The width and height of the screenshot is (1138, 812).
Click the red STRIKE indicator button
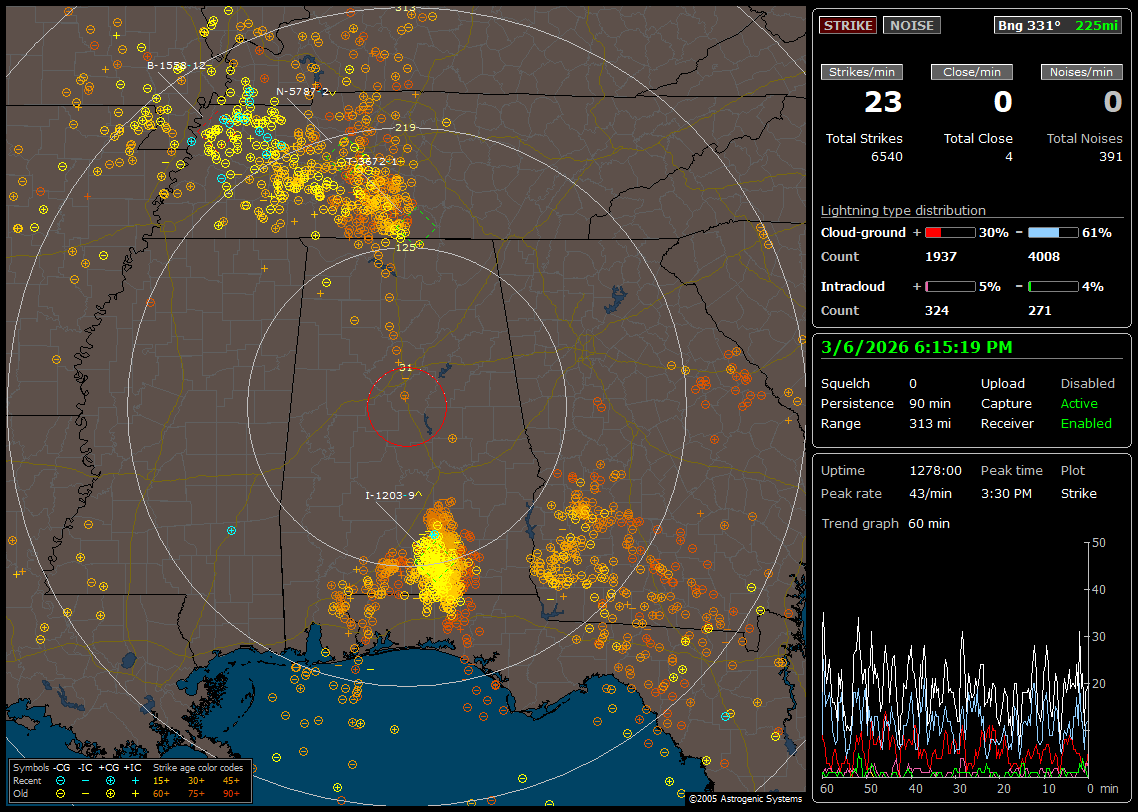pyautogui.click(x=848, y=25)
